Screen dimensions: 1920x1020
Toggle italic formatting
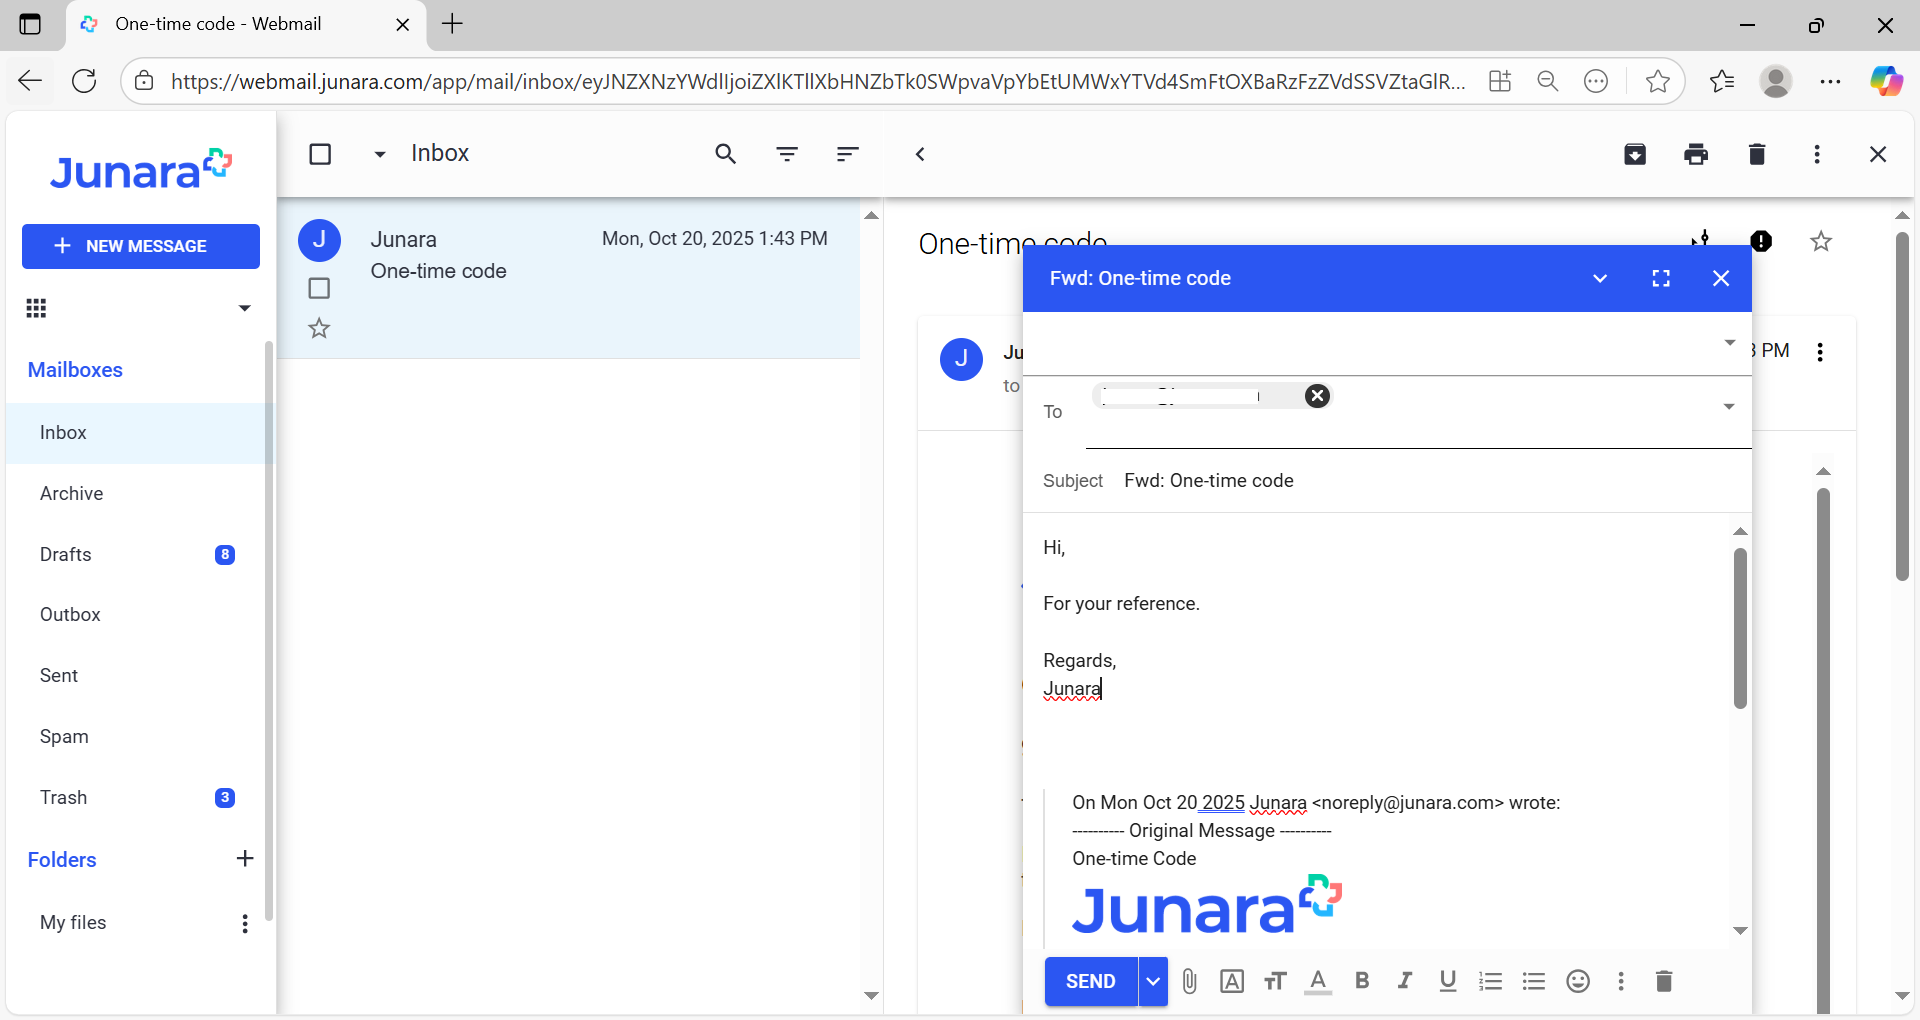click(x=1405, y=982)
